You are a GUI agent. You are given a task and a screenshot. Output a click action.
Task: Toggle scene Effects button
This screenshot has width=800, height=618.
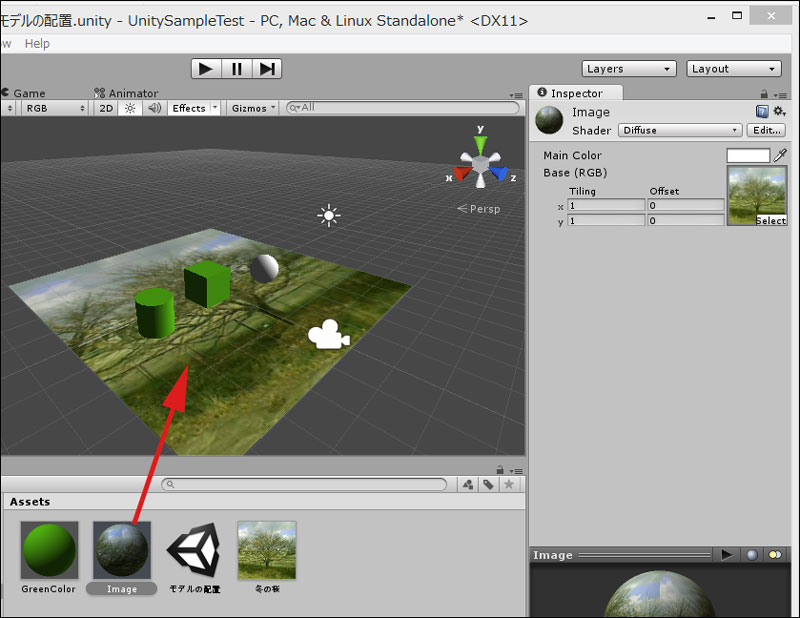click(x=189, y=108)
